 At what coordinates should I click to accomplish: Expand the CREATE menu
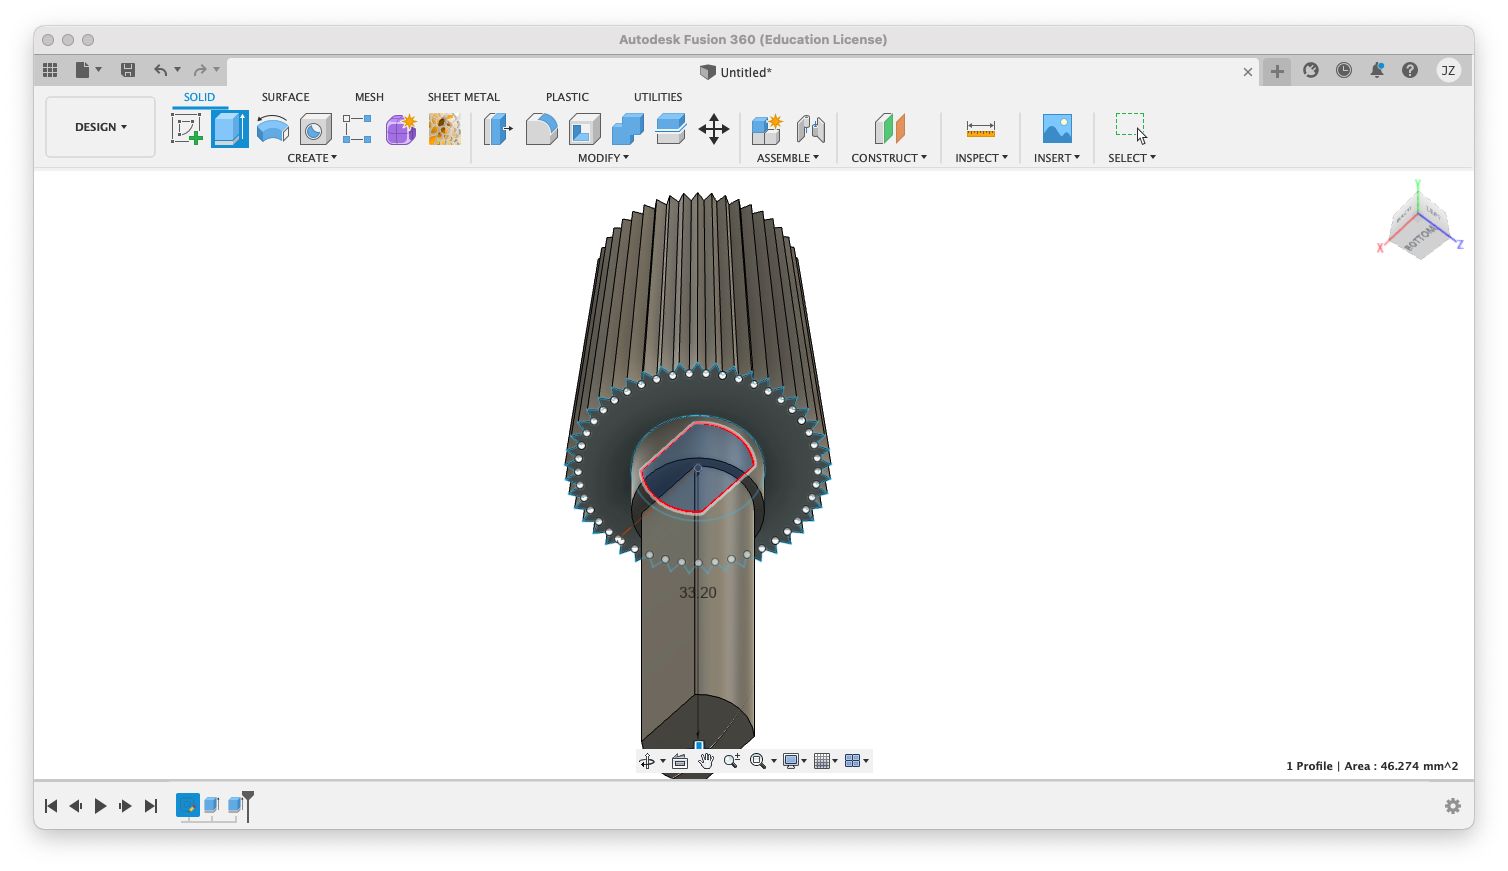(x=312, y=158)
